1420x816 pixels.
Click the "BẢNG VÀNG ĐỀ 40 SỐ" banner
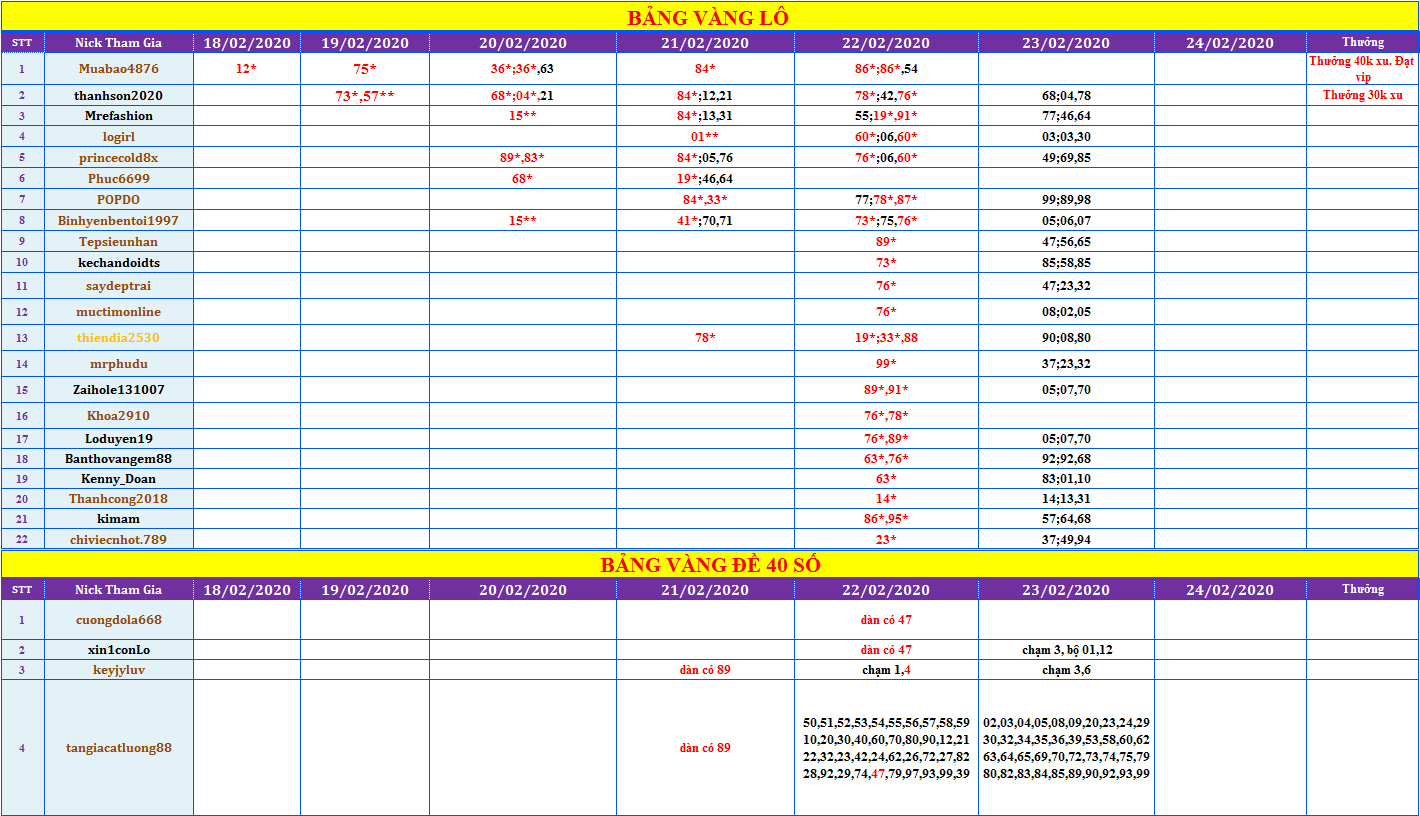(710, 565)
